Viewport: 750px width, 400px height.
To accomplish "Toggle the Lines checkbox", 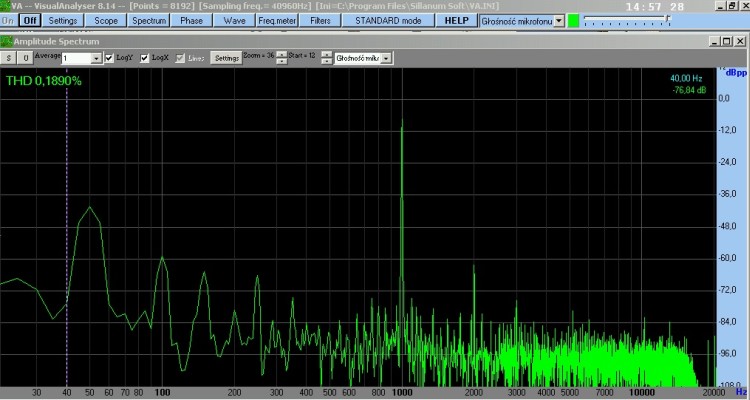I will tap(180, 58).
